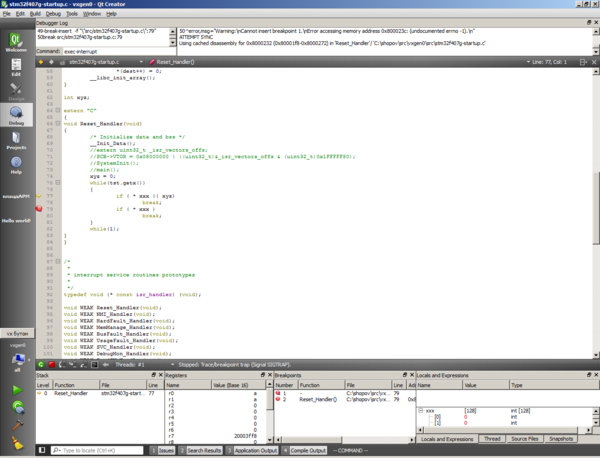Image resolution: width=600 pixels, height=458 pixels.
Task: Open the Debug menu
Action: [x=53, y=14]
